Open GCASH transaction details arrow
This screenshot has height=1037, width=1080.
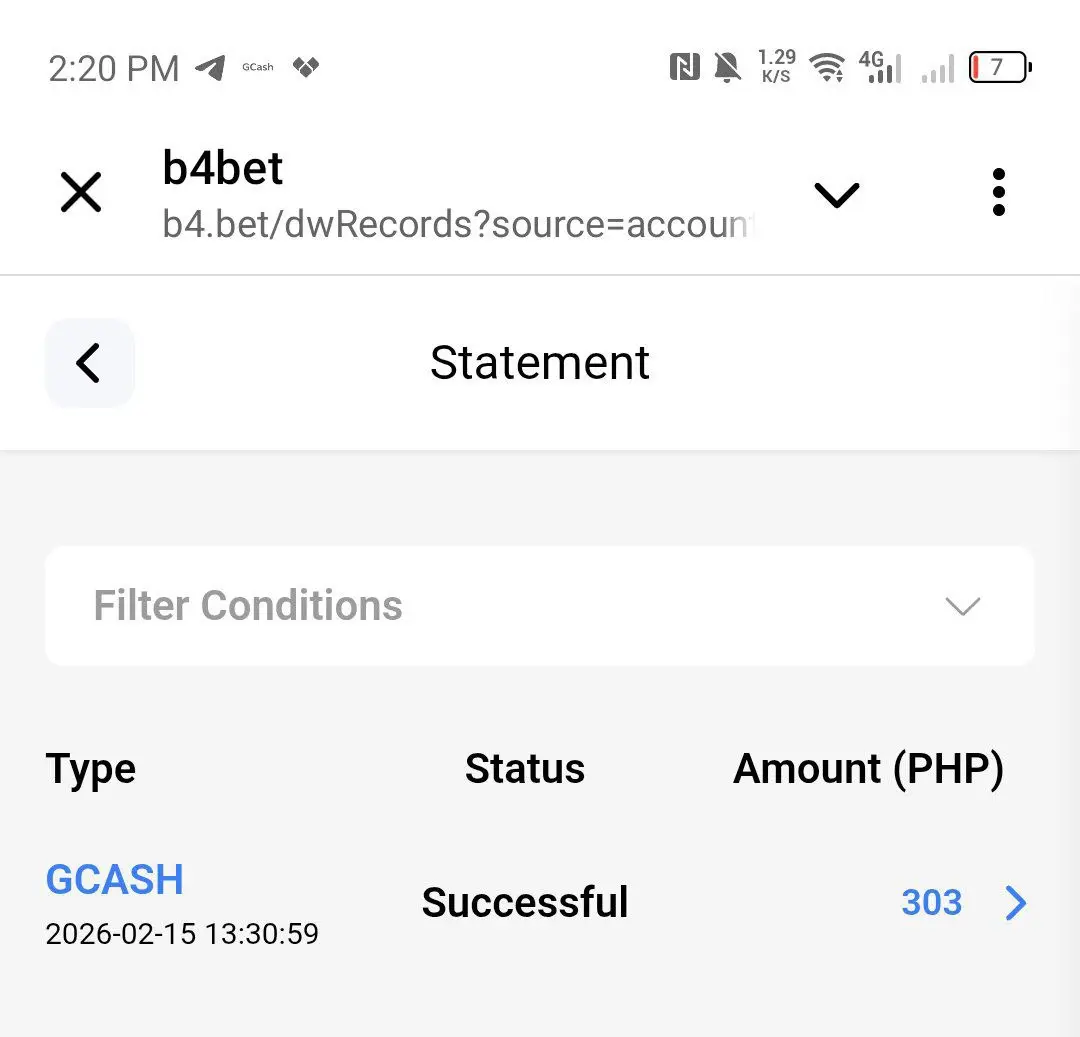tap(1016, 903)
